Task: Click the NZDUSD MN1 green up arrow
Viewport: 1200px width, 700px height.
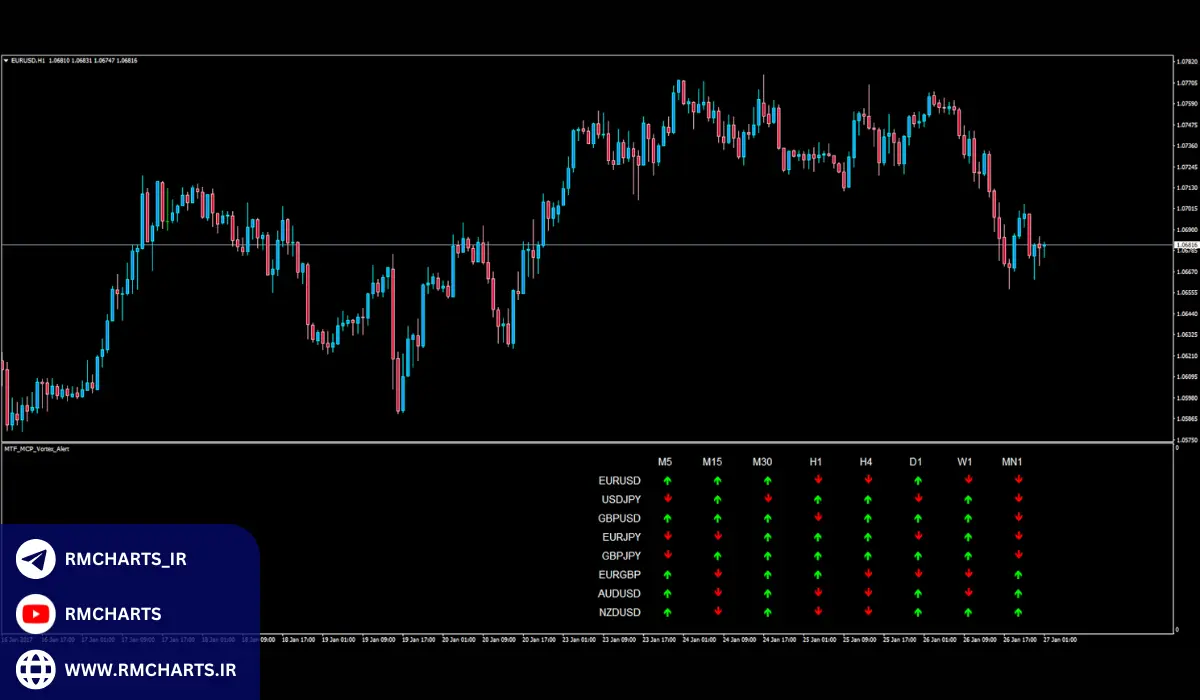Action: click(x=1018, y=612)
